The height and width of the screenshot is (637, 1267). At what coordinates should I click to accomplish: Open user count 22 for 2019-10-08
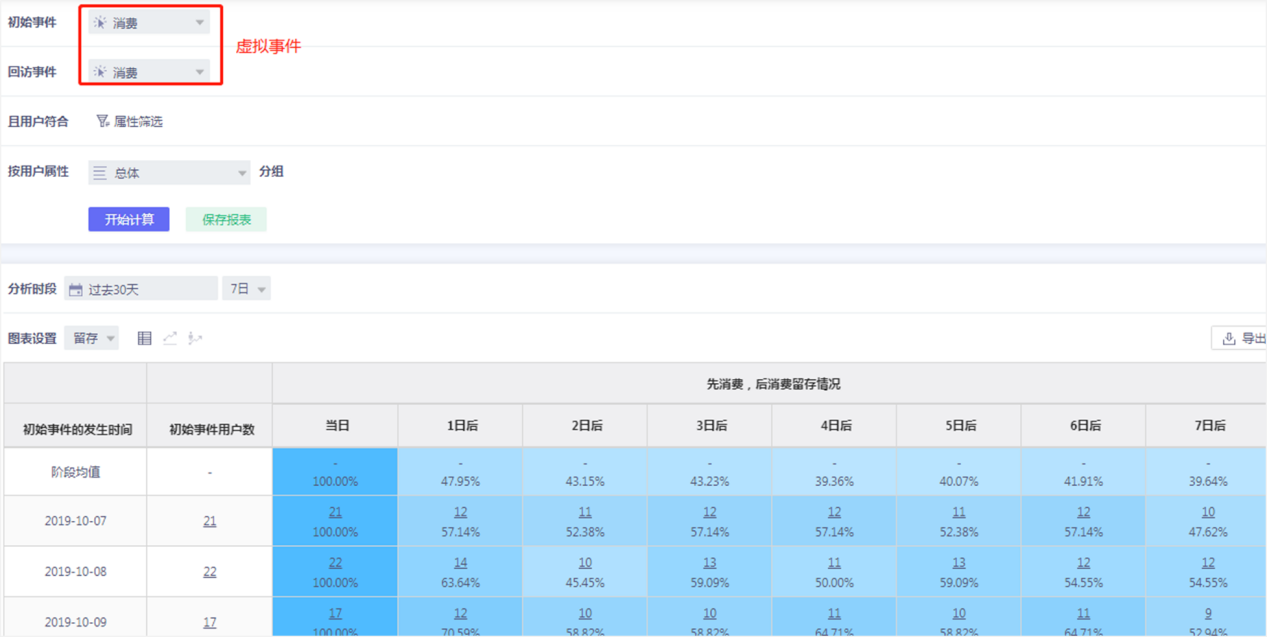[x=209, y=572]
